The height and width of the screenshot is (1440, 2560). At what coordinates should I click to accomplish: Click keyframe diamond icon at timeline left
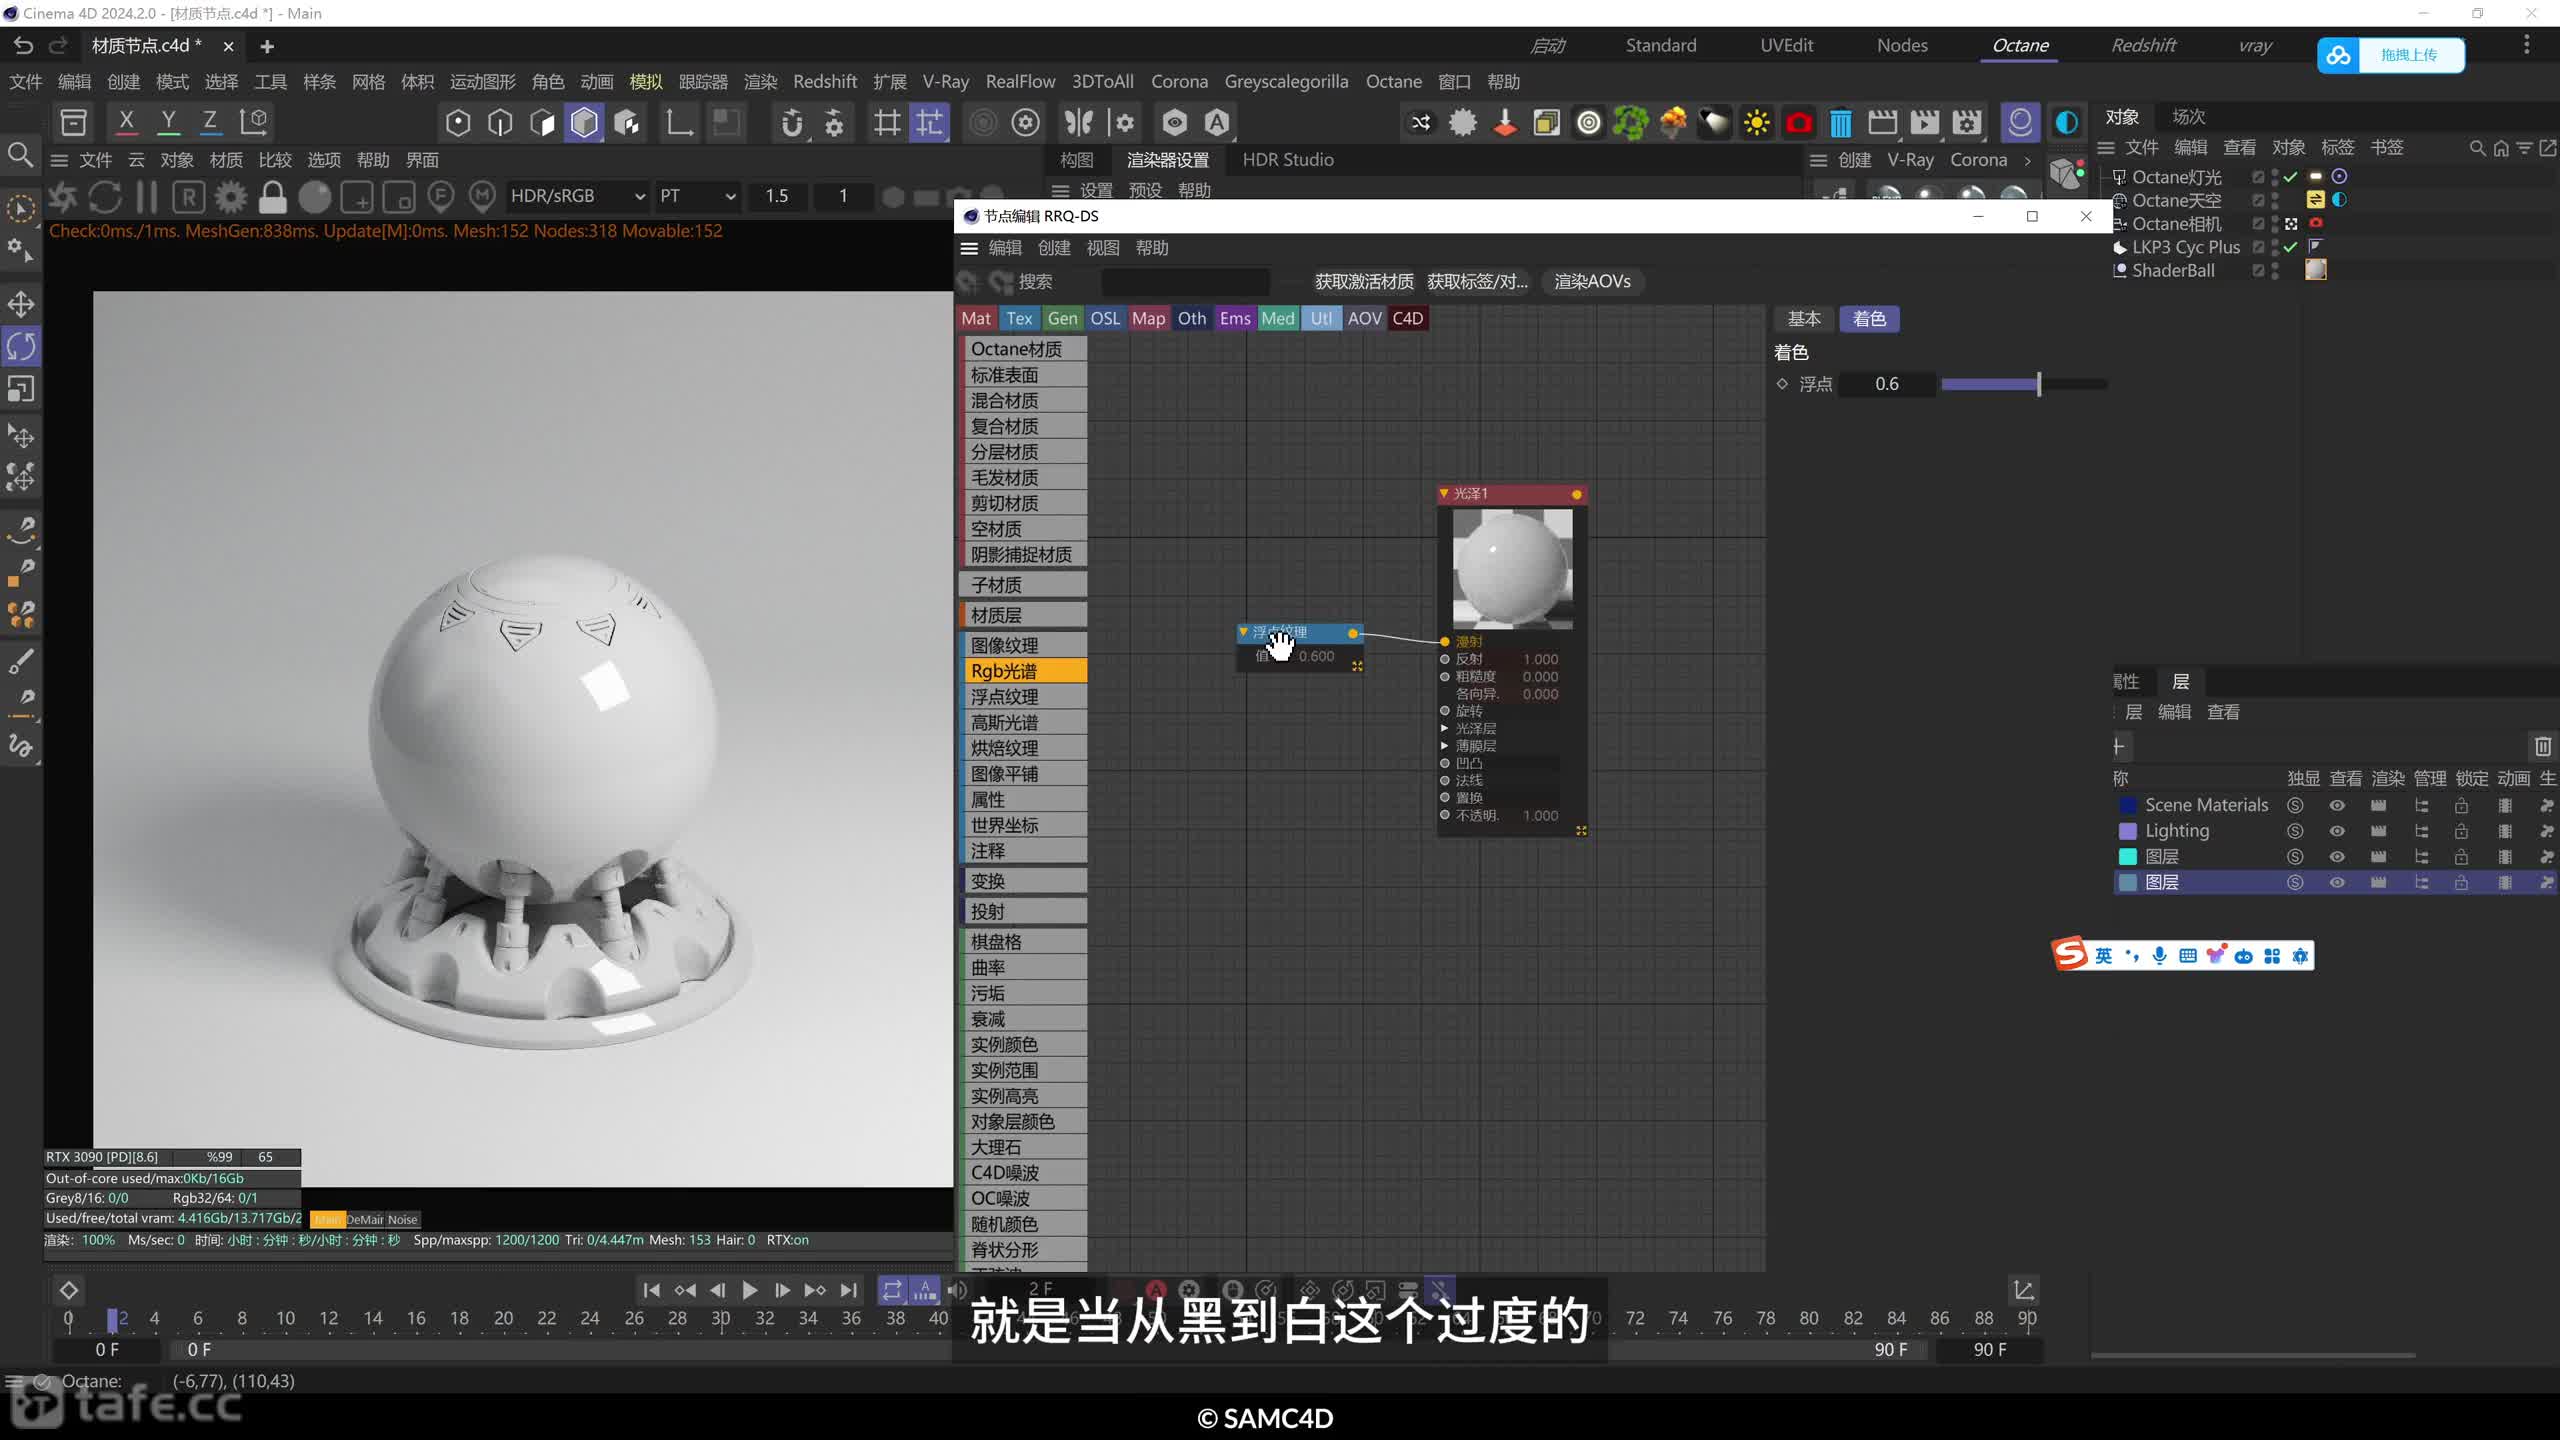coord(69,1290)
